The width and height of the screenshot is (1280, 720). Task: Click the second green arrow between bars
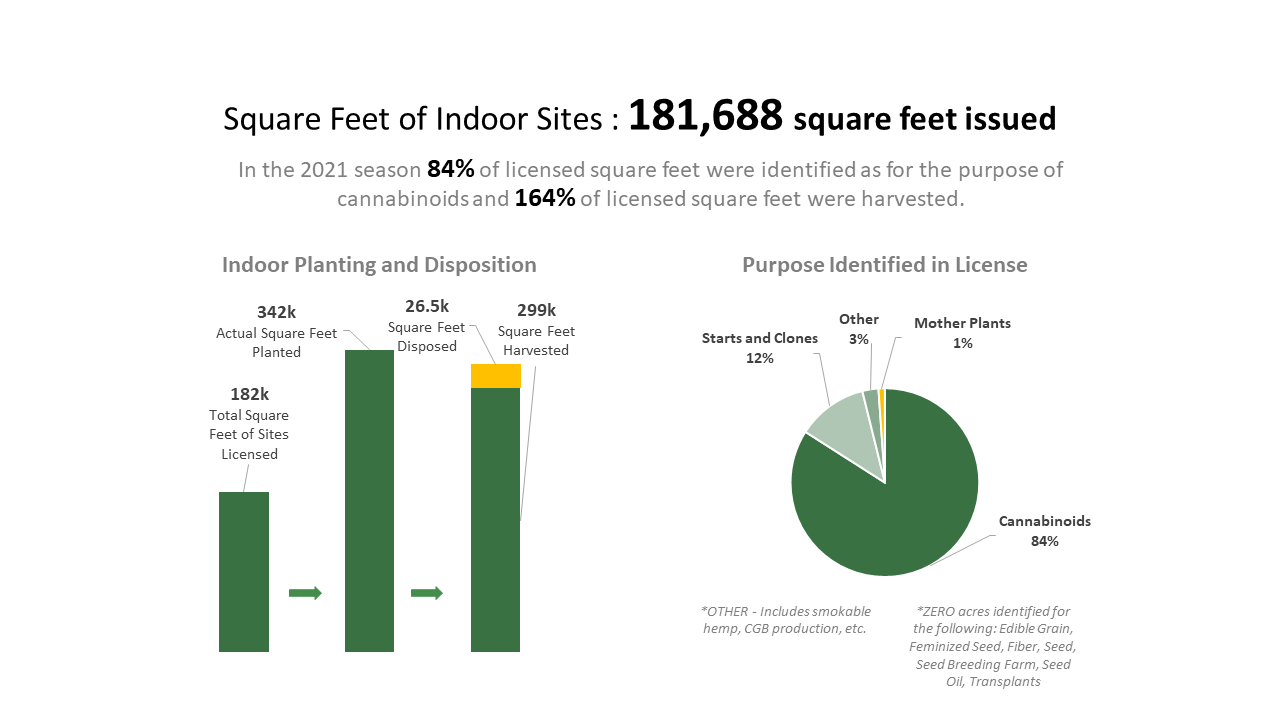[x=427, y=593]
